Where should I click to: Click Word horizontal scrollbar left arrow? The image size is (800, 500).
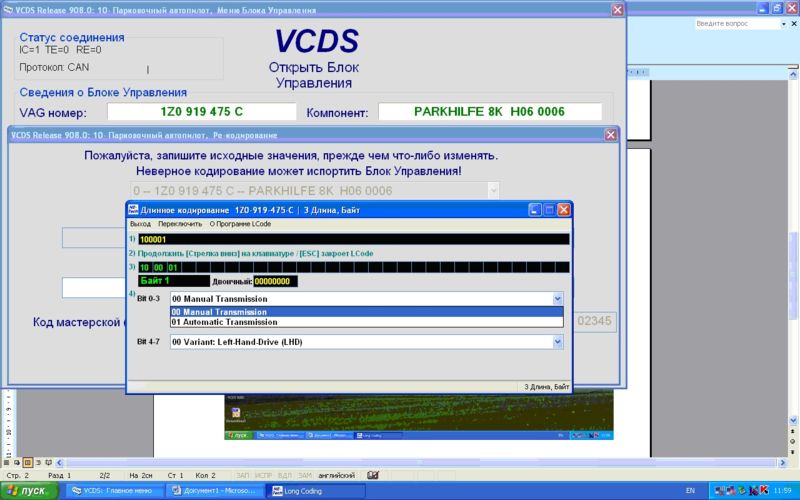pos(59,463)
